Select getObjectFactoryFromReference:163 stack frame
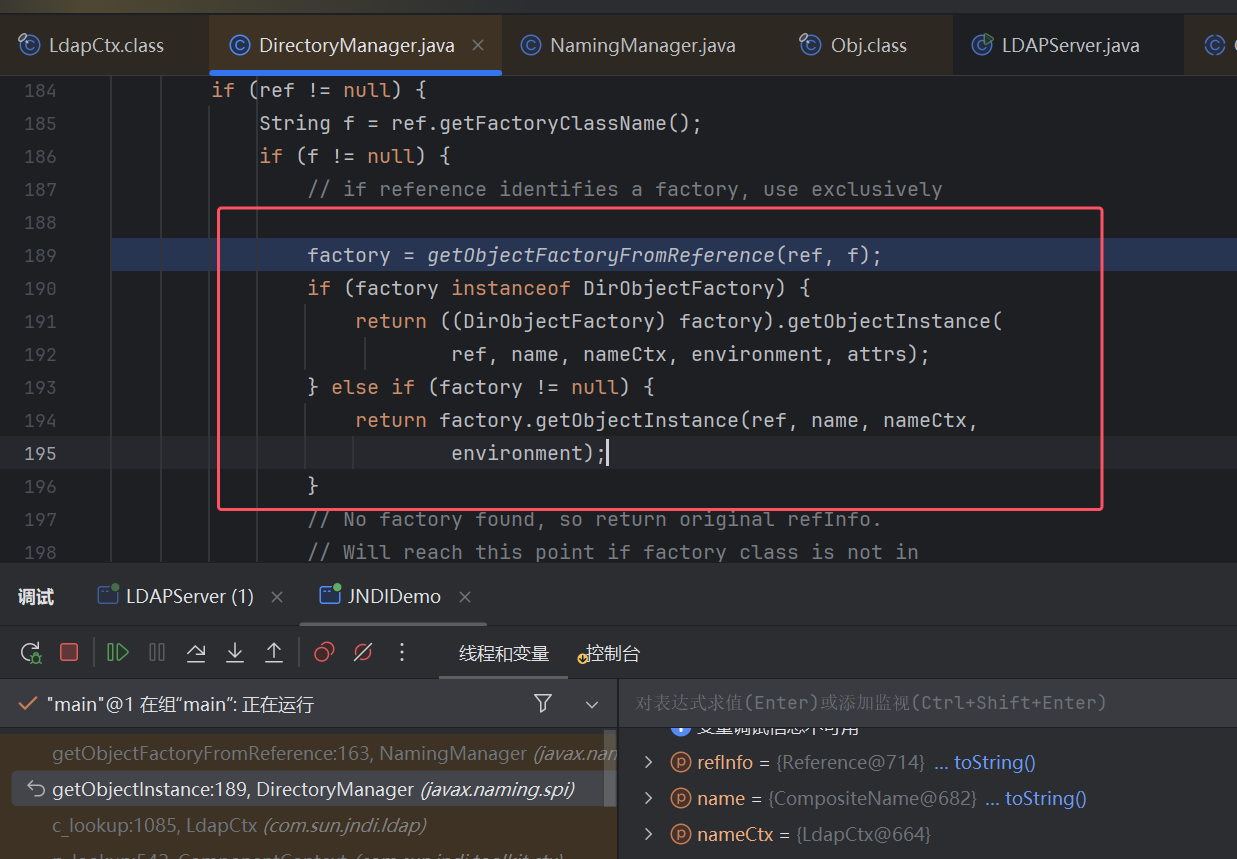 pos(308,754)
